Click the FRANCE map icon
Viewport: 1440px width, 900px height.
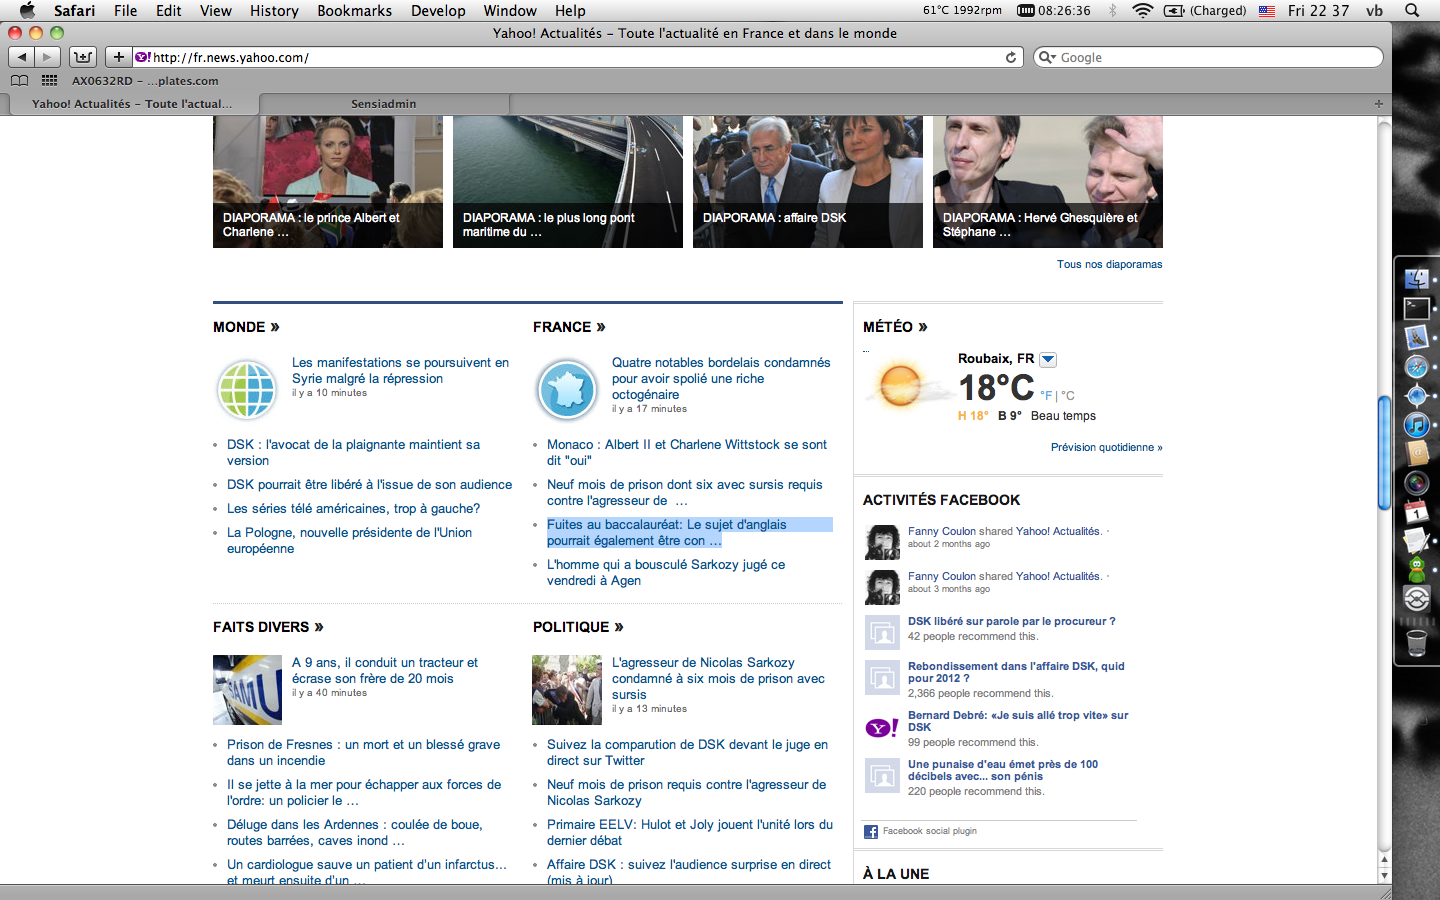(x=567, y=389)
